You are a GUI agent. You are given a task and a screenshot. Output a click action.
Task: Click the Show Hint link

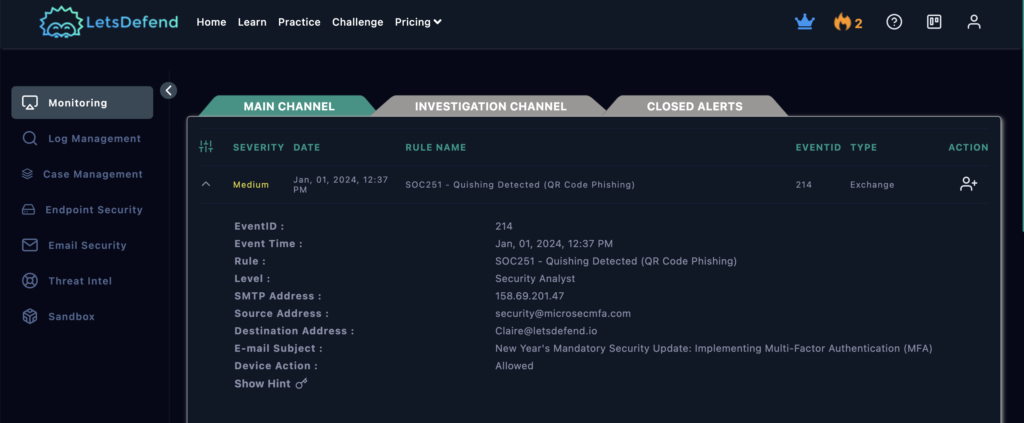(x=262, y=384)
